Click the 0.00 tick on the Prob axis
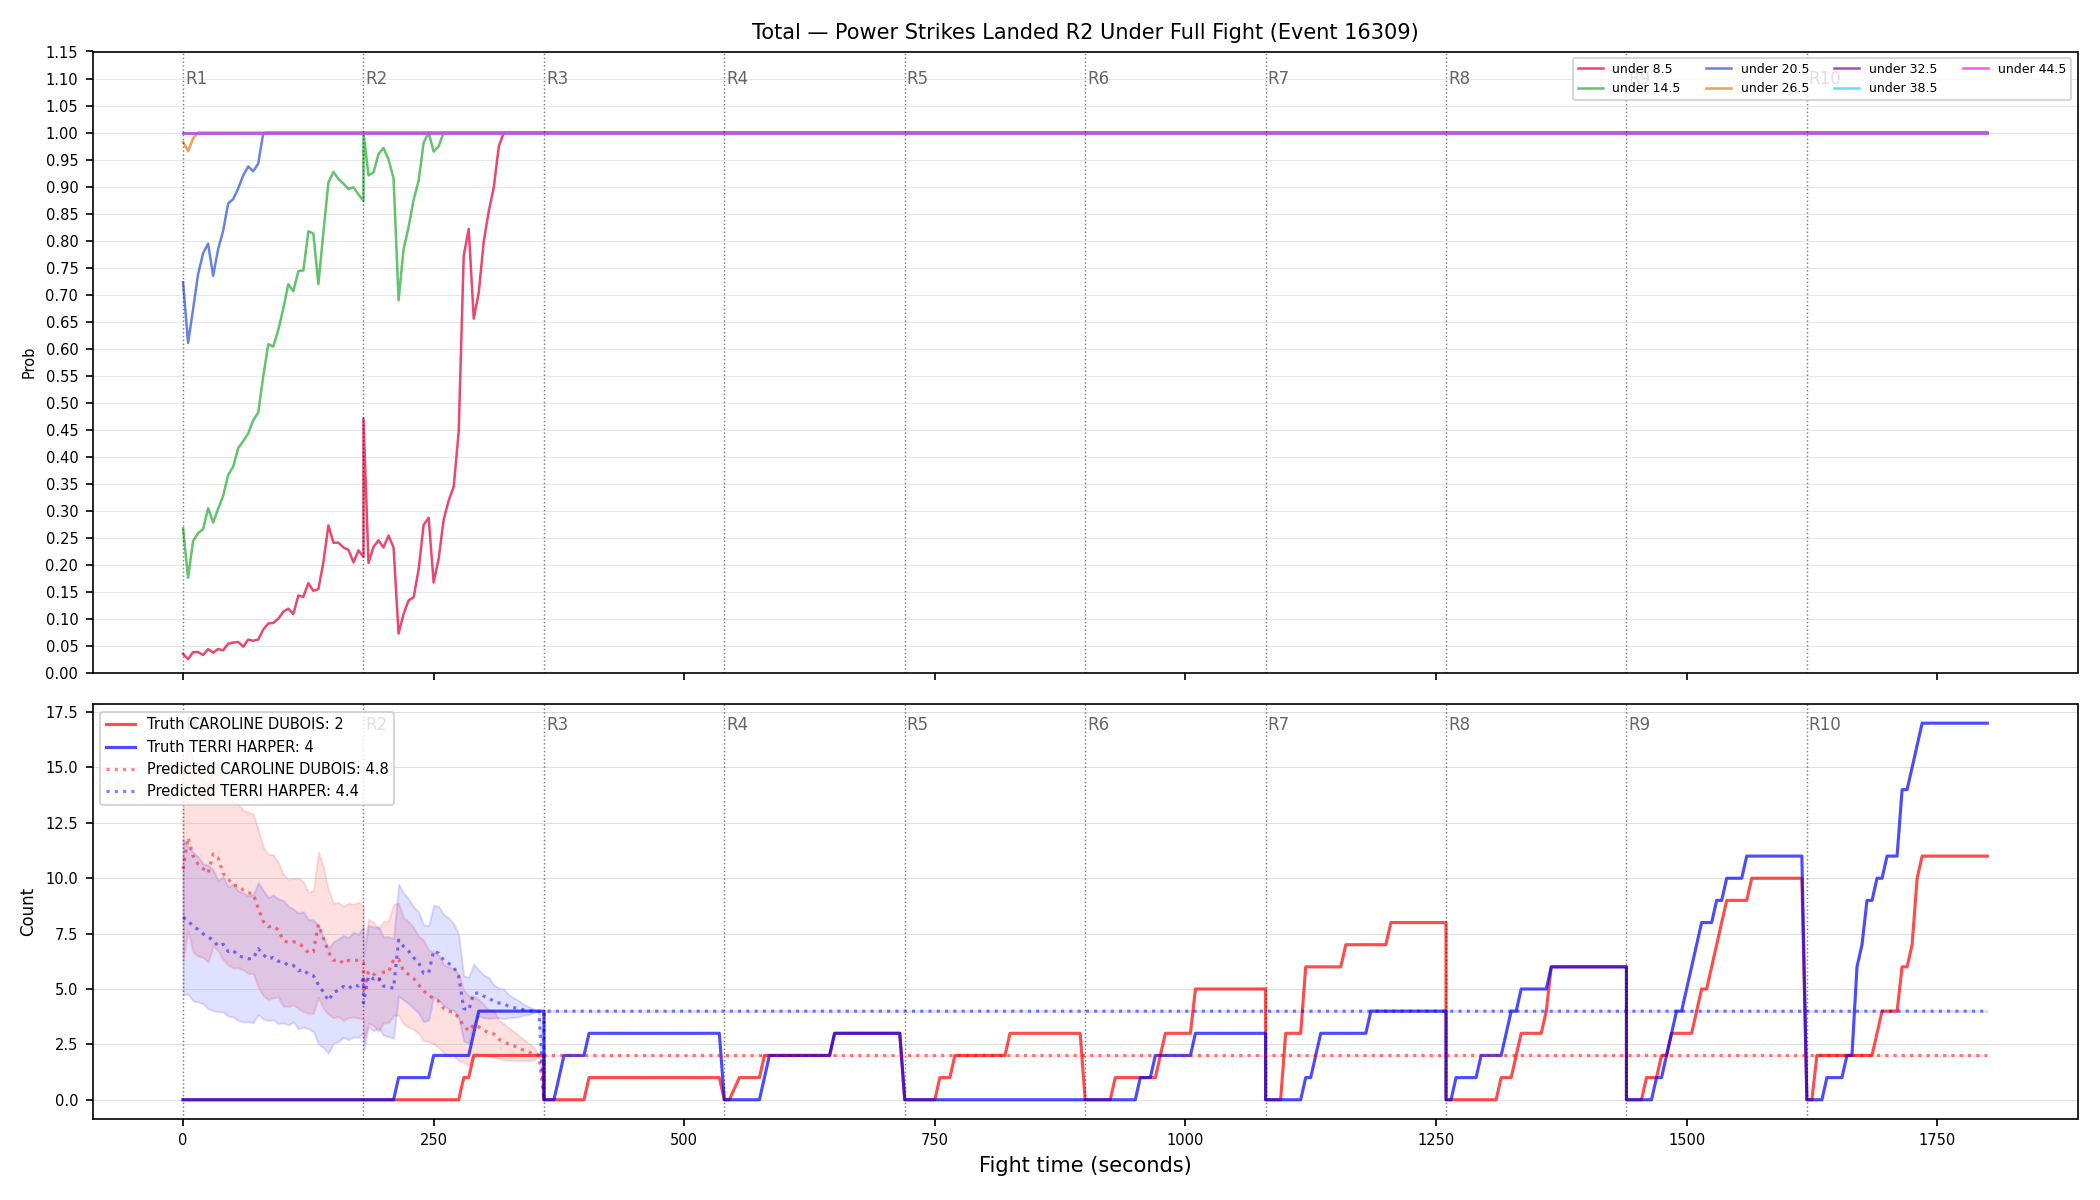The height and width of the screenshot is (1200, 2100). point(62,673)
